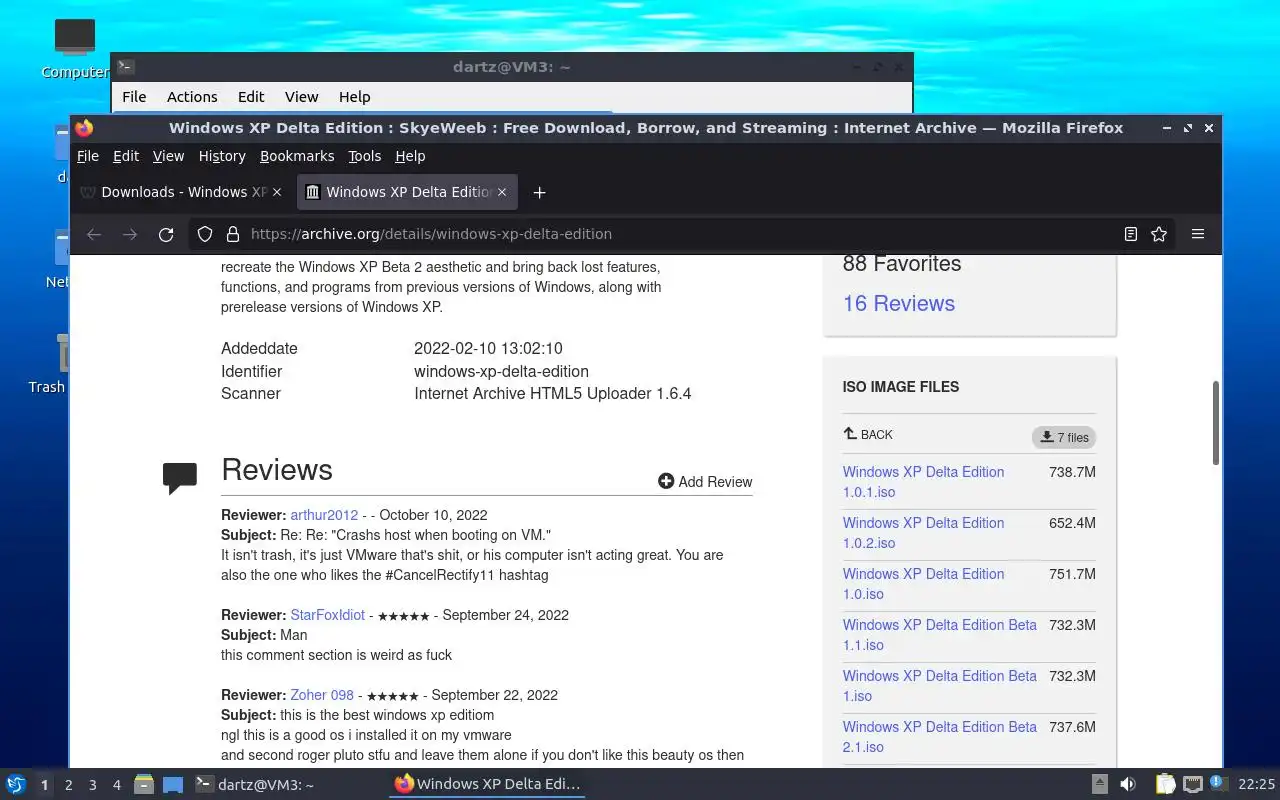The width and height of the screenshot is (1280, 800).
Task: Download Windows XP Delta Edition Beta 1.iso
Action: (940, 686)
